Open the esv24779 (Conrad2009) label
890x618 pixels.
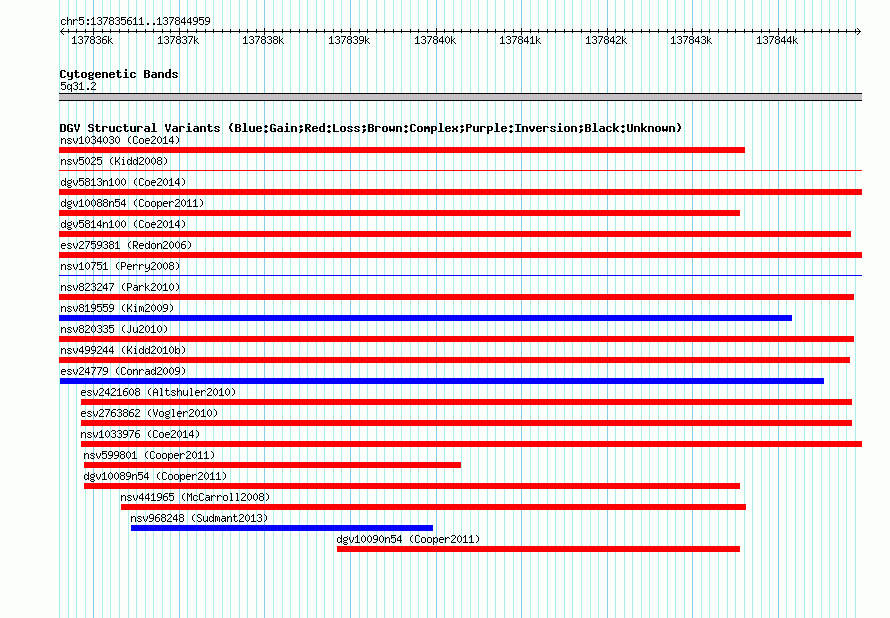[x=123, y=371]
